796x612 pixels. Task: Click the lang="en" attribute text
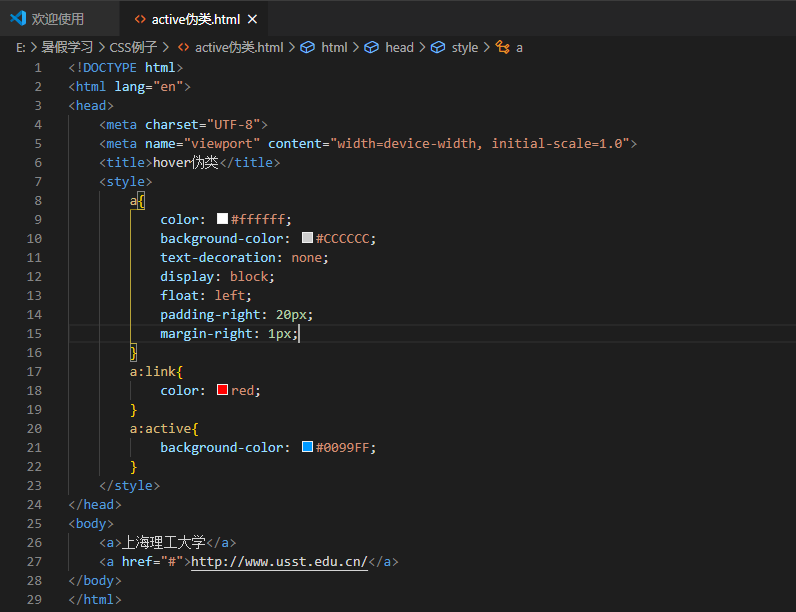point(149,87)
